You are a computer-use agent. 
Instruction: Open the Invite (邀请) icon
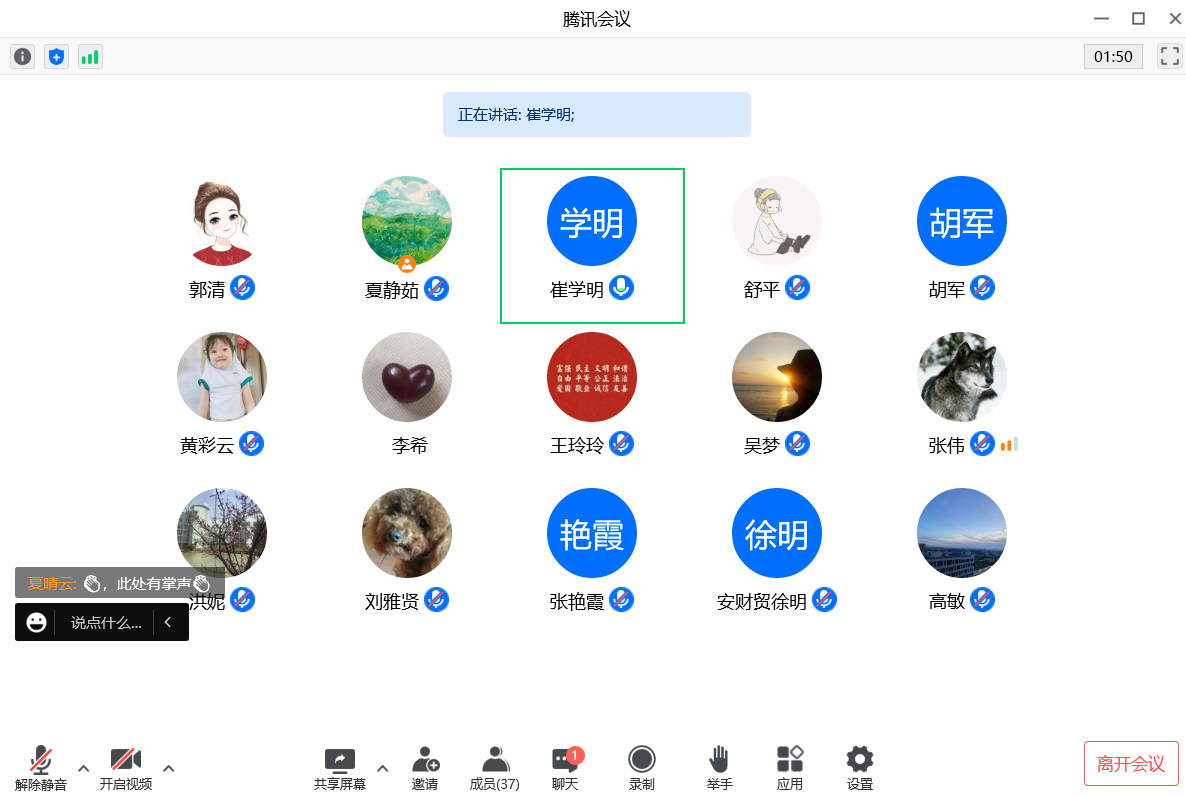[x=425, y=767]
